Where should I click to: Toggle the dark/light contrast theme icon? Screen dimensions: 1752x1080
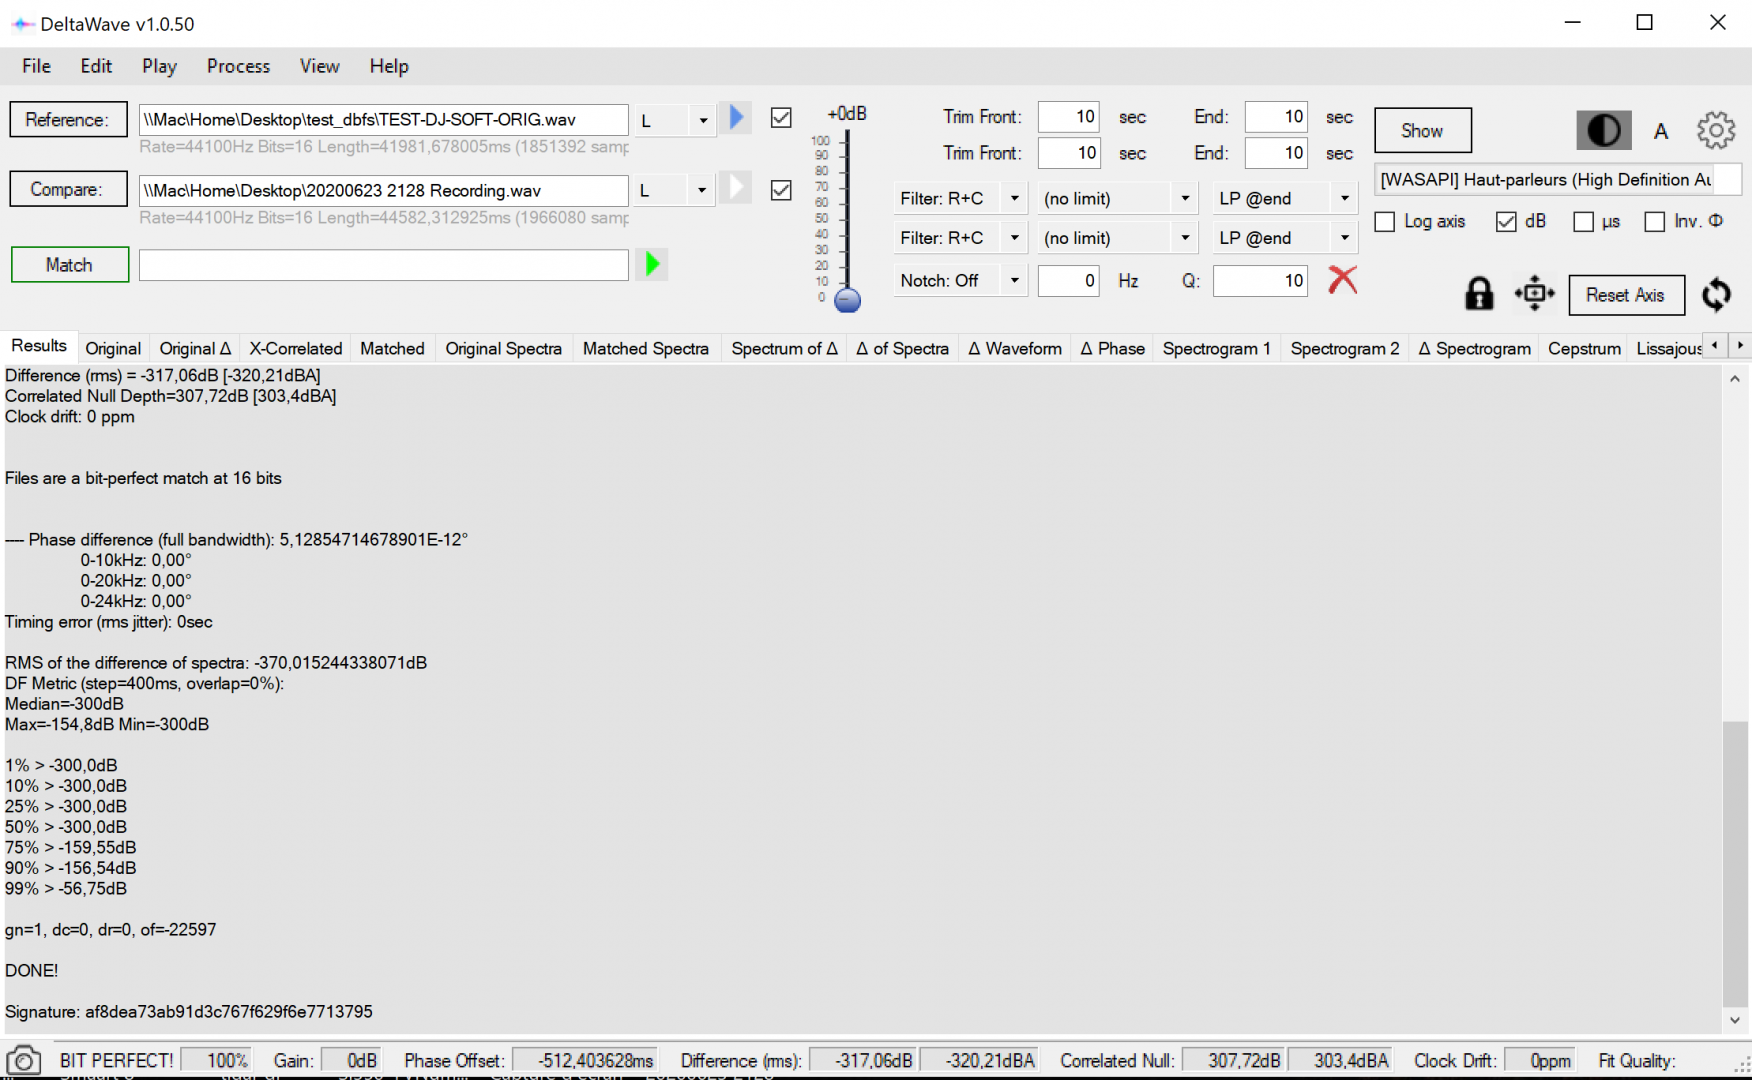coord(1603,130)
